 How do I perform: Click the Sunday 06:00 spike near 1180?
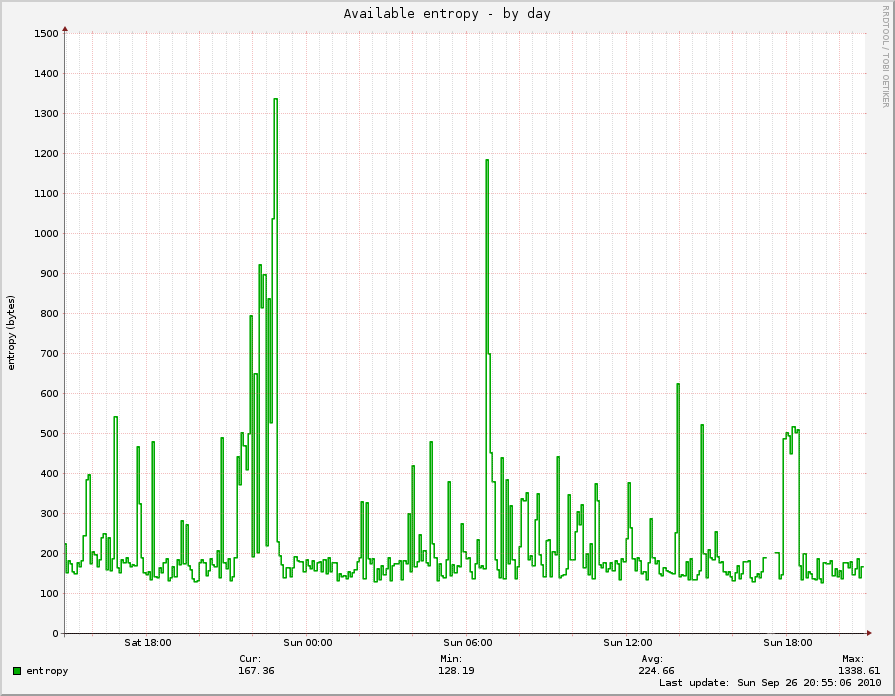487,160
